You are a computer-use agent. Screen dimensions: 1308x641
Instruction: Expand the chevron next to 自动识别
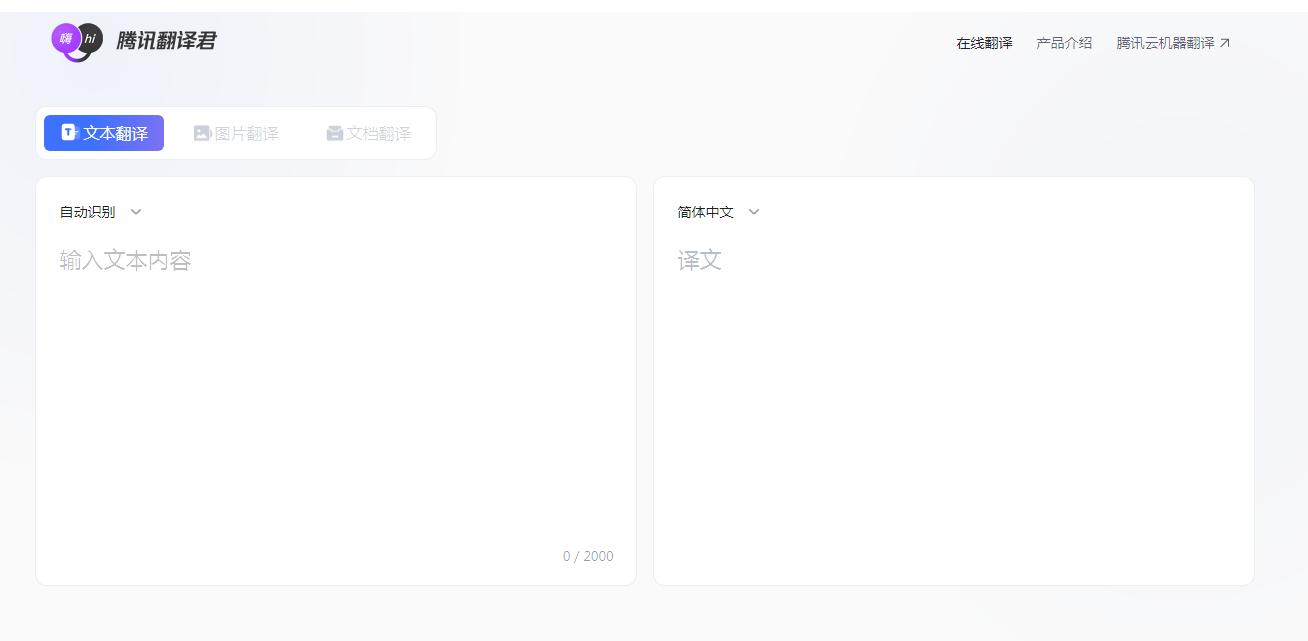[136, 212]
